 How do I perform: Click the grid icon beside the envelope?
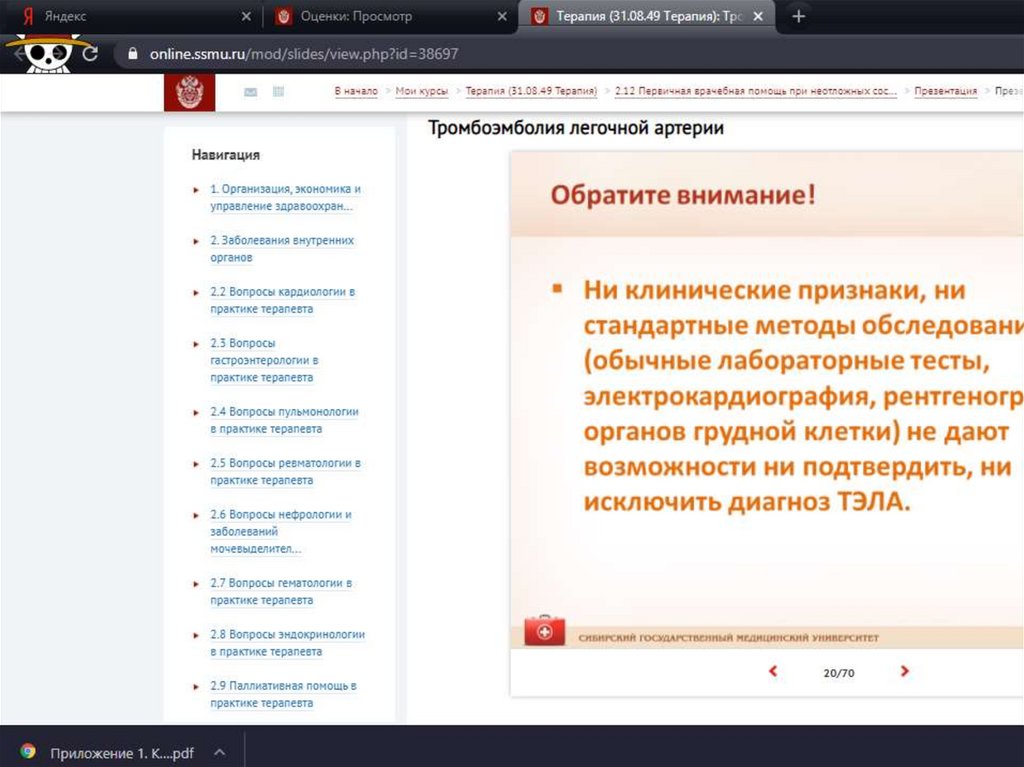pyautogui.click(x=278, y=92)
